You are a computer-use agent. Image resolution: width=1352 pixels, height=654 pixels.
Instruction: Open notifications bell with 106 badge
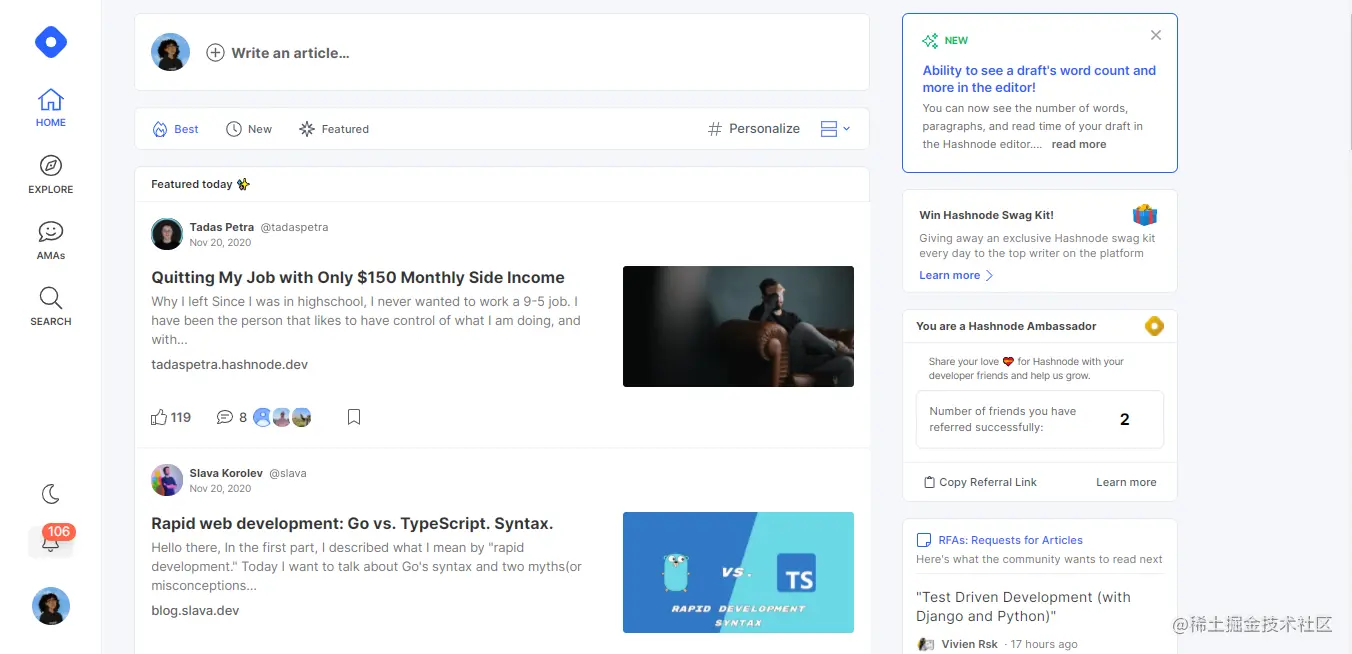pyautogui.click(x=51, y=541)
